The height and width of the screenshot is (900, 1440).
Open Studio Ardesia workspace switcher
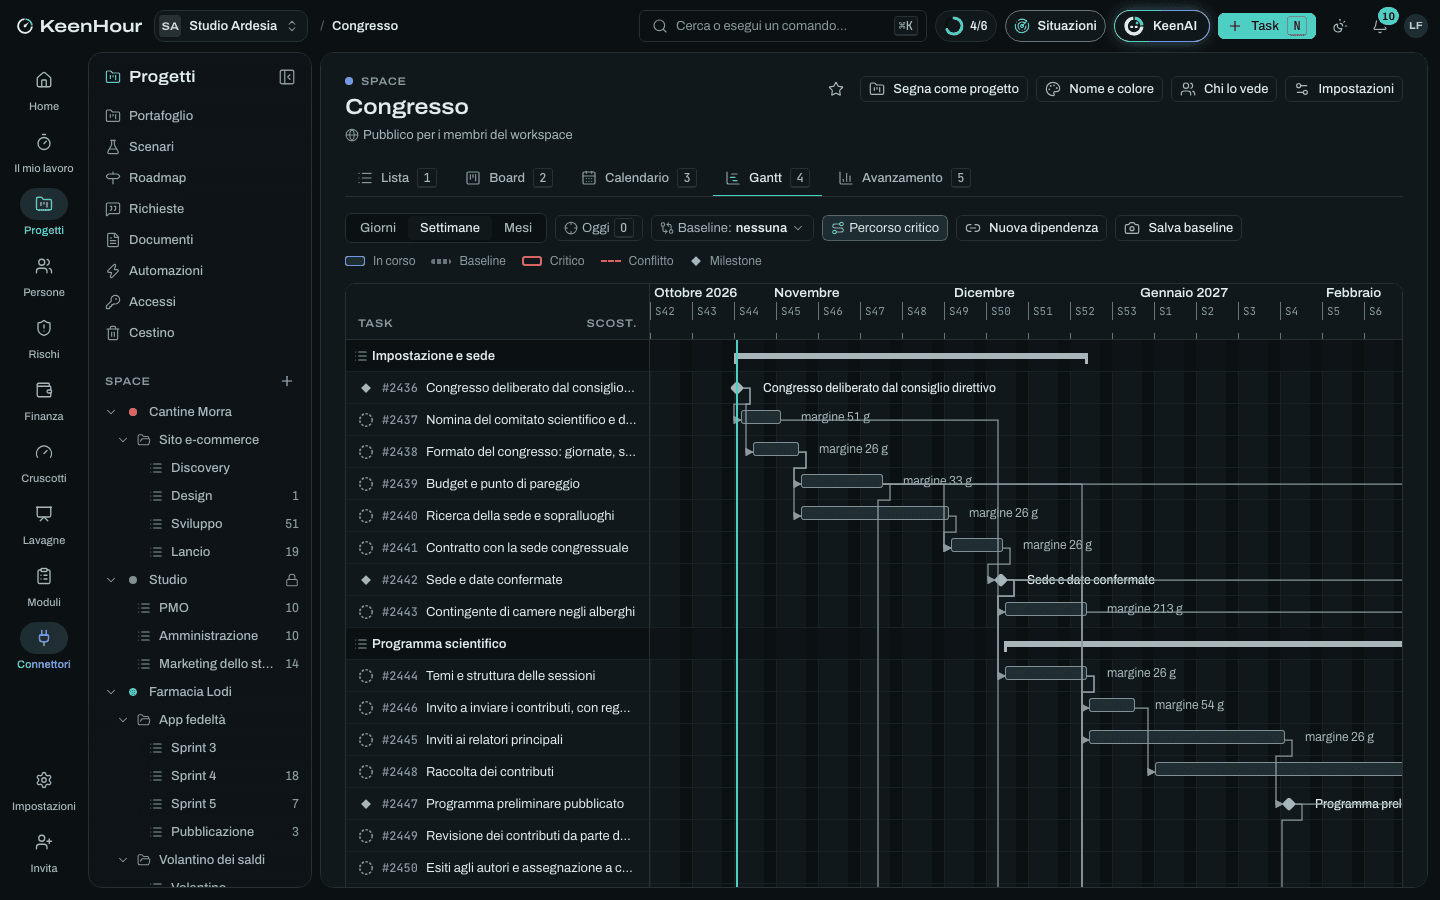pos(231,26)
